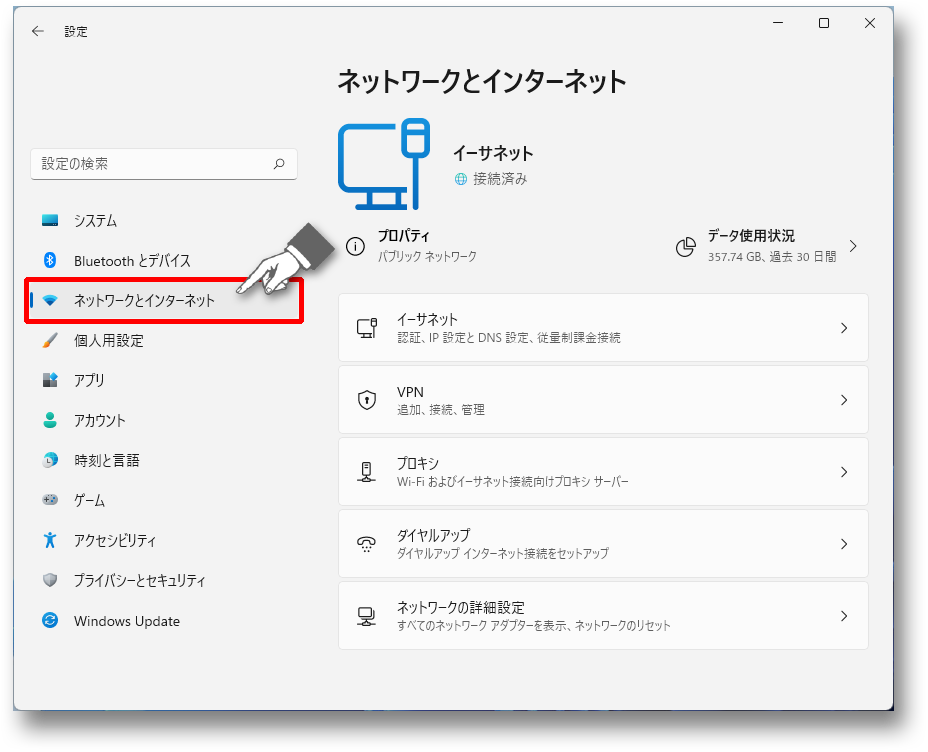The image size is (928, 752).
Task: Select Windows Update in the sidebar
Action: pyautogui.click(x=164, y=620)
